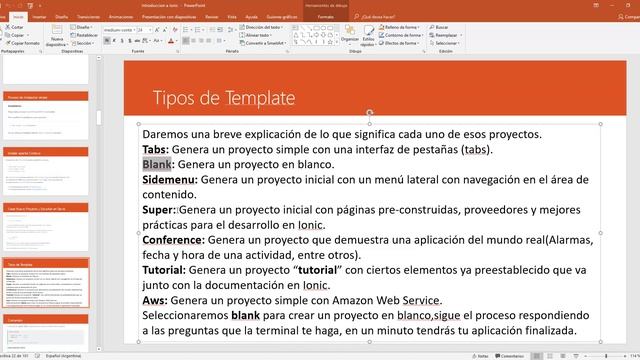Open the change case Aa dropdown
Image resolution: width=640 pixels, height=360 pixels.
158,41
